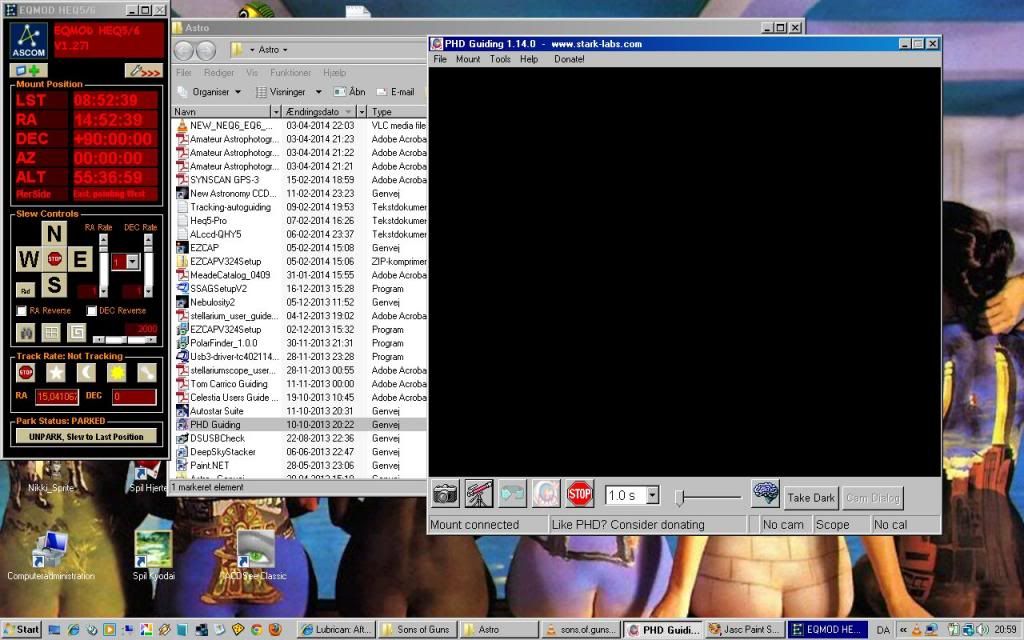
Task: Click the STOP slew button in EQMOD
Action: tap(54, 259)
